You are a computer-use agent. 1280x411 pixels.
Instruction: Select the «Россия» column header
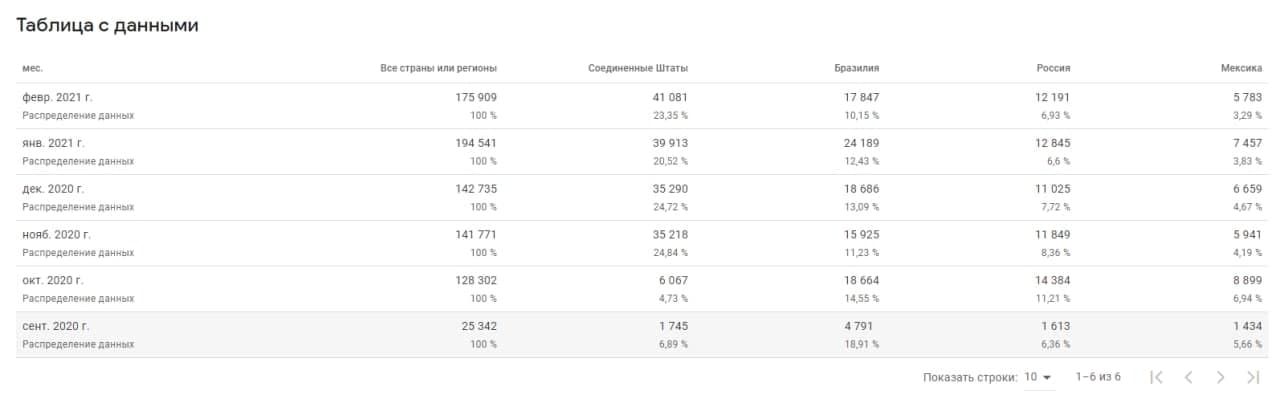pos(1053,68)
